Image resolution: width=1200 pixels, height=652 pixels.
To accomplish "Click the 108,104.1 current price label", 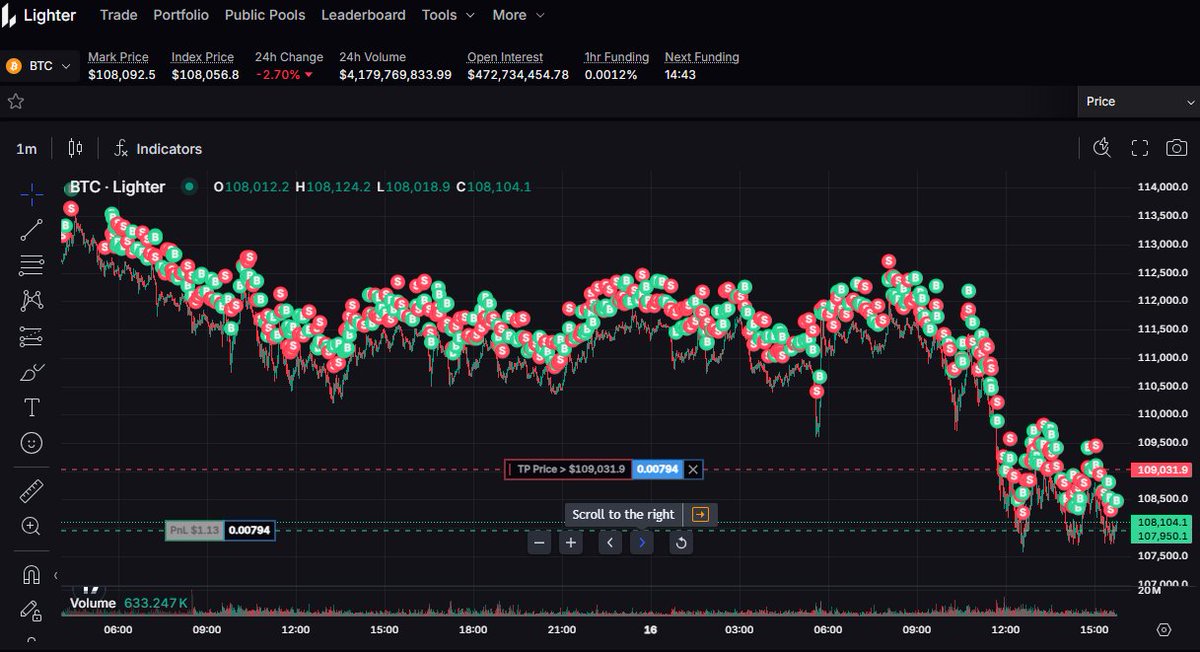I will point(1163,522).
